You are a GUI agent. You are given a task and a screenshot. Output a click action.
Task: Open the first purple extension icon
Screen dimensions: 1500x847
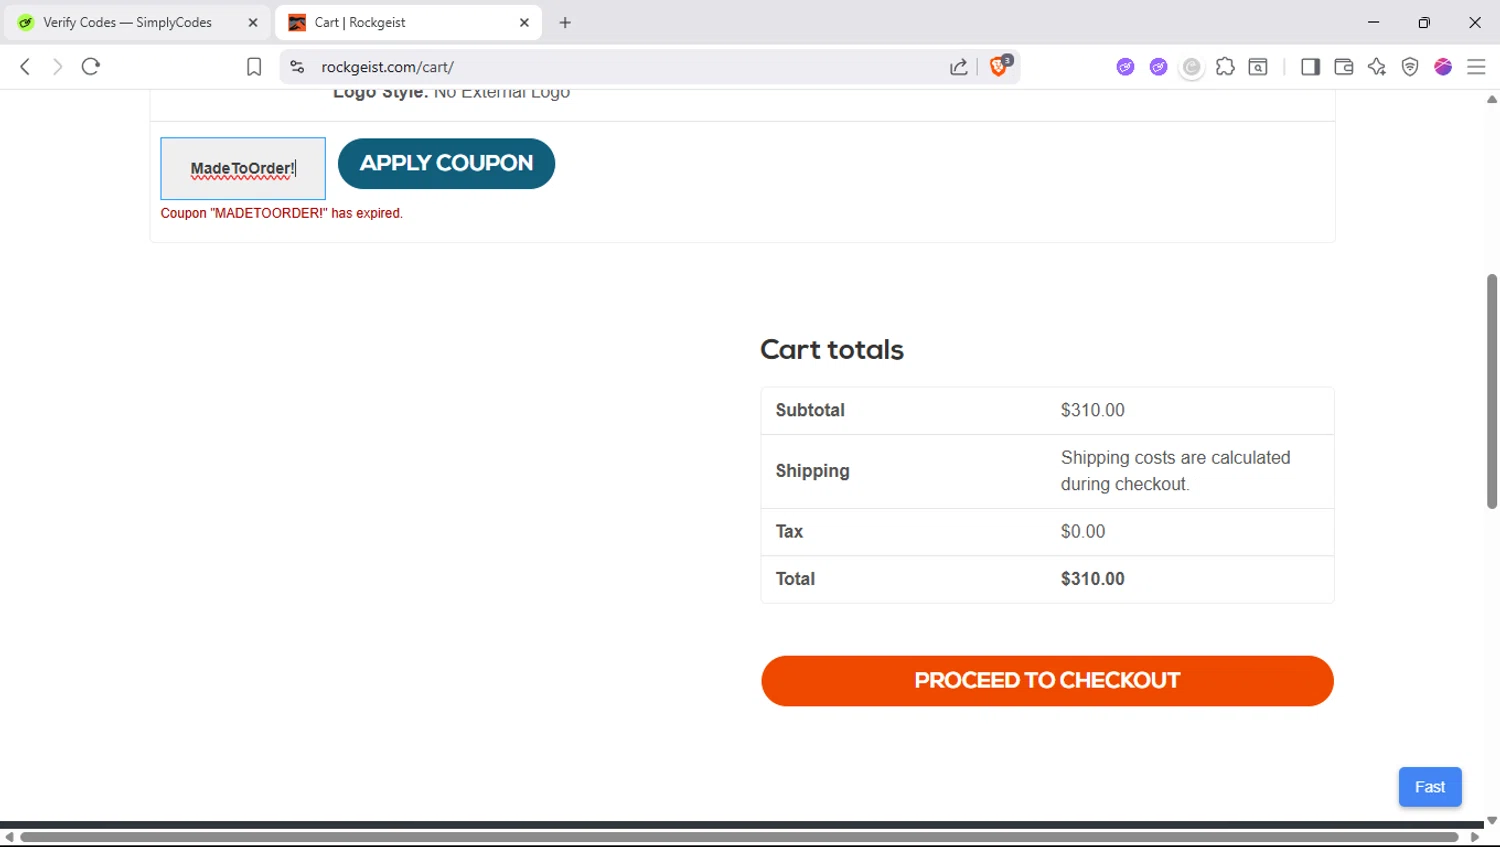pyautogui.click(x=1126, y=67)
